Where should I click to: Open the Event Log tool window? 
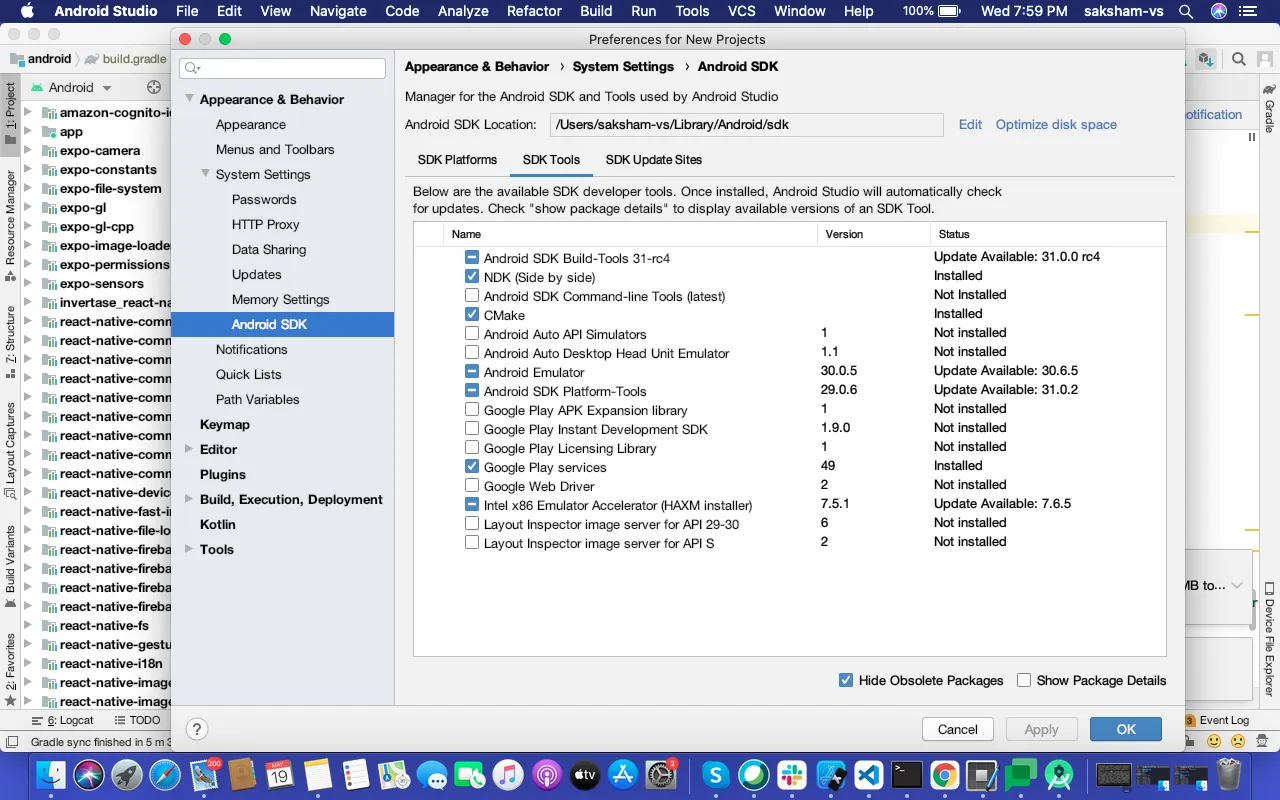(1216, 720)
